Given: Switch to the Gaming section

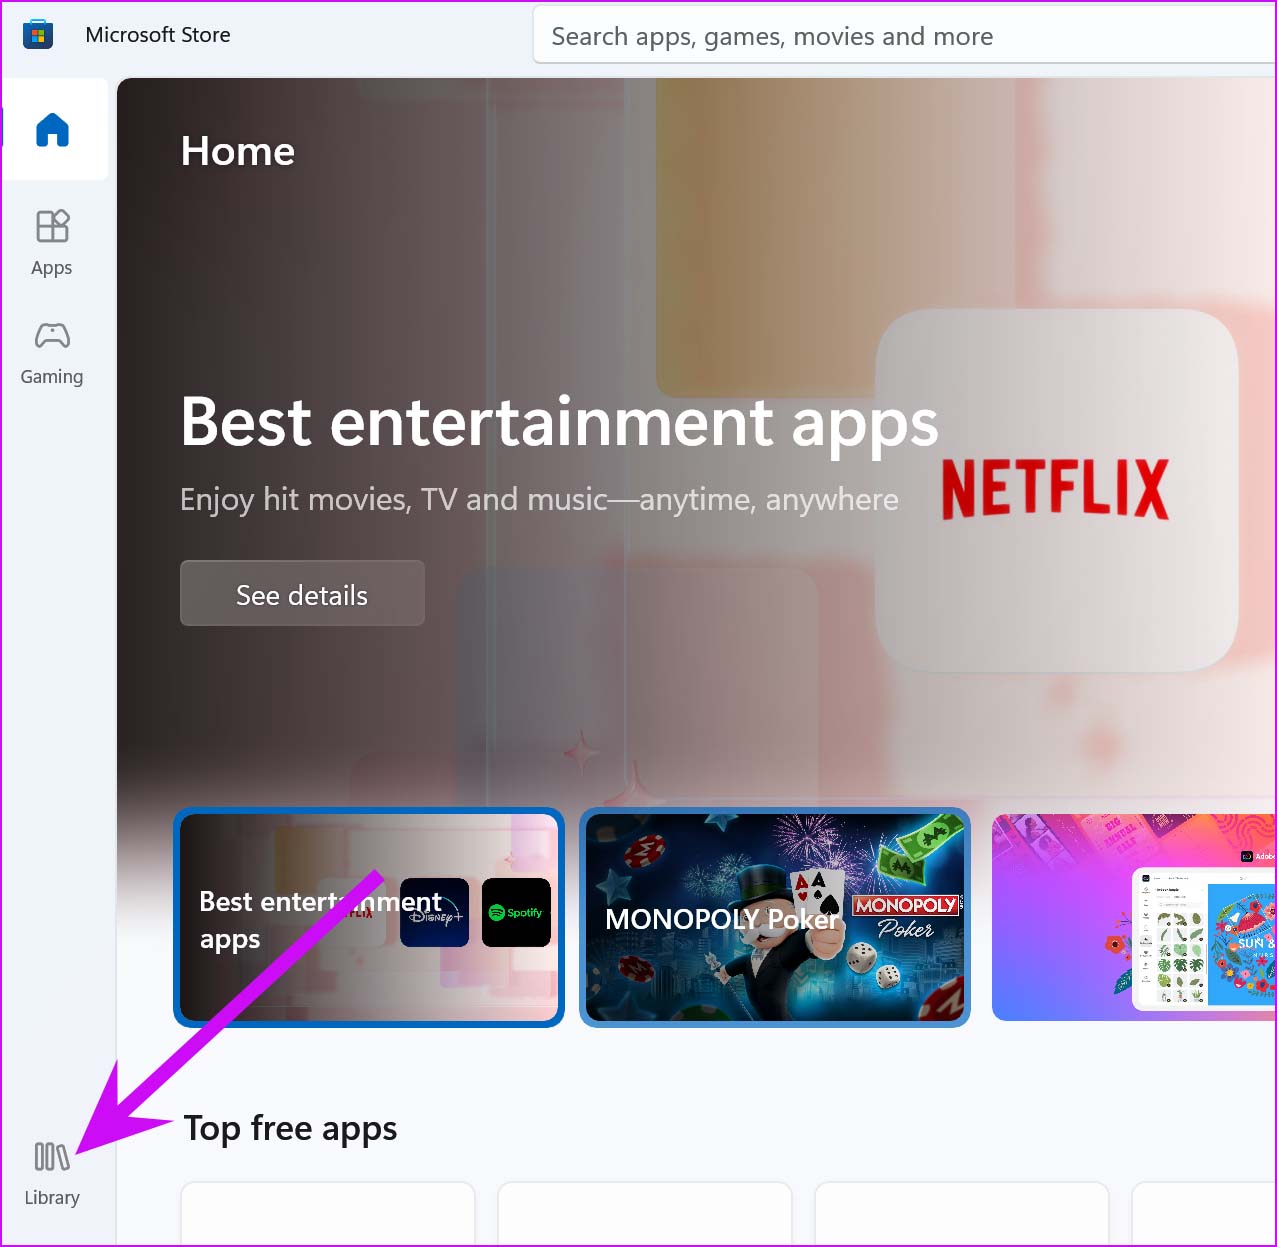Looking at the screenshot, I should 52,352.
